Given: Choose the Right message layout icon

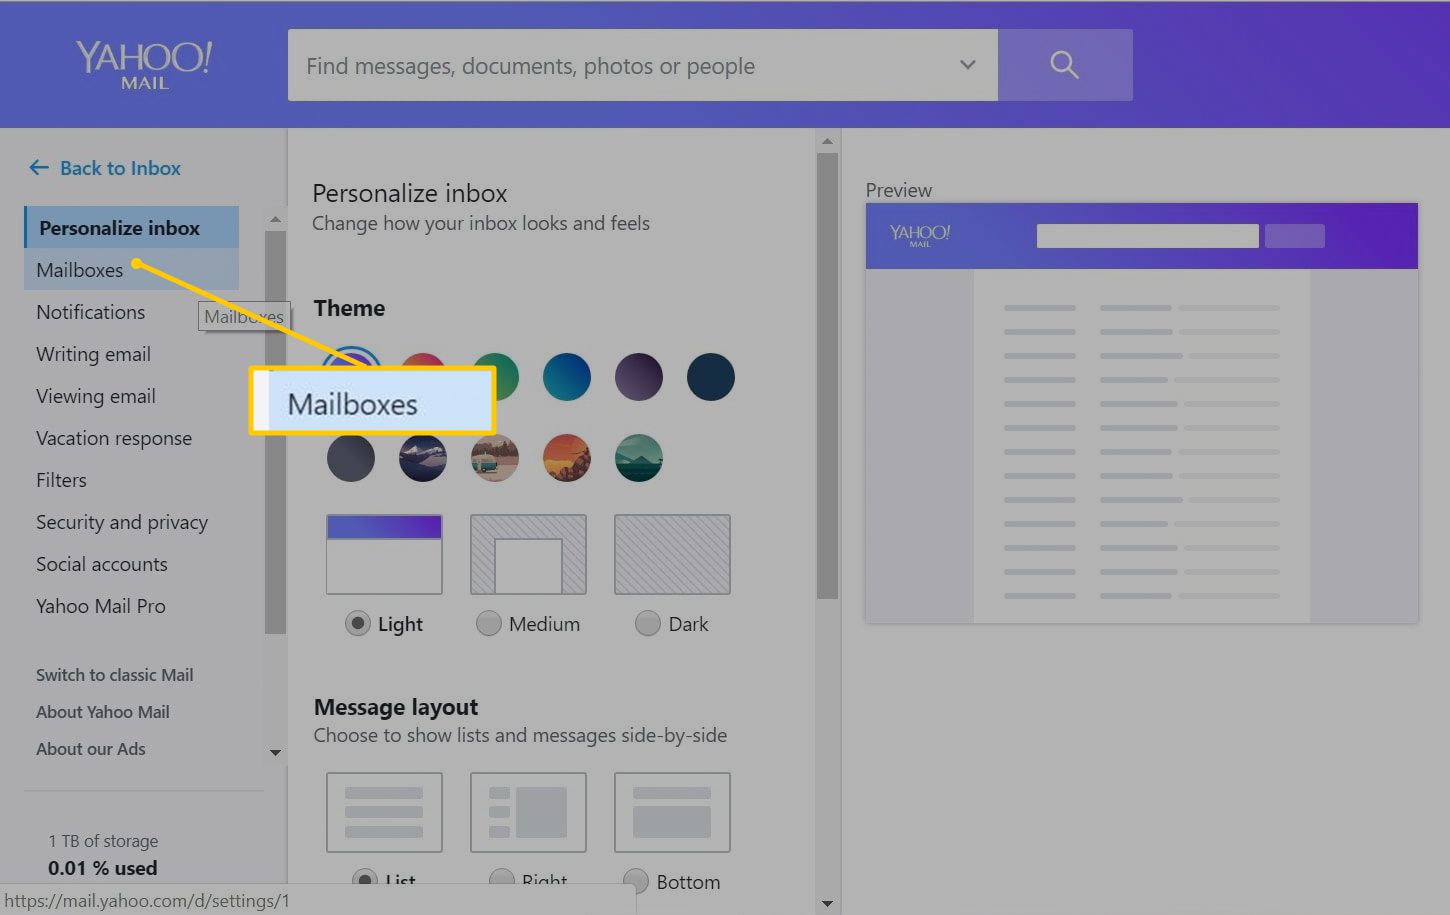Looking at the screenshot, I should click(528, 812).
